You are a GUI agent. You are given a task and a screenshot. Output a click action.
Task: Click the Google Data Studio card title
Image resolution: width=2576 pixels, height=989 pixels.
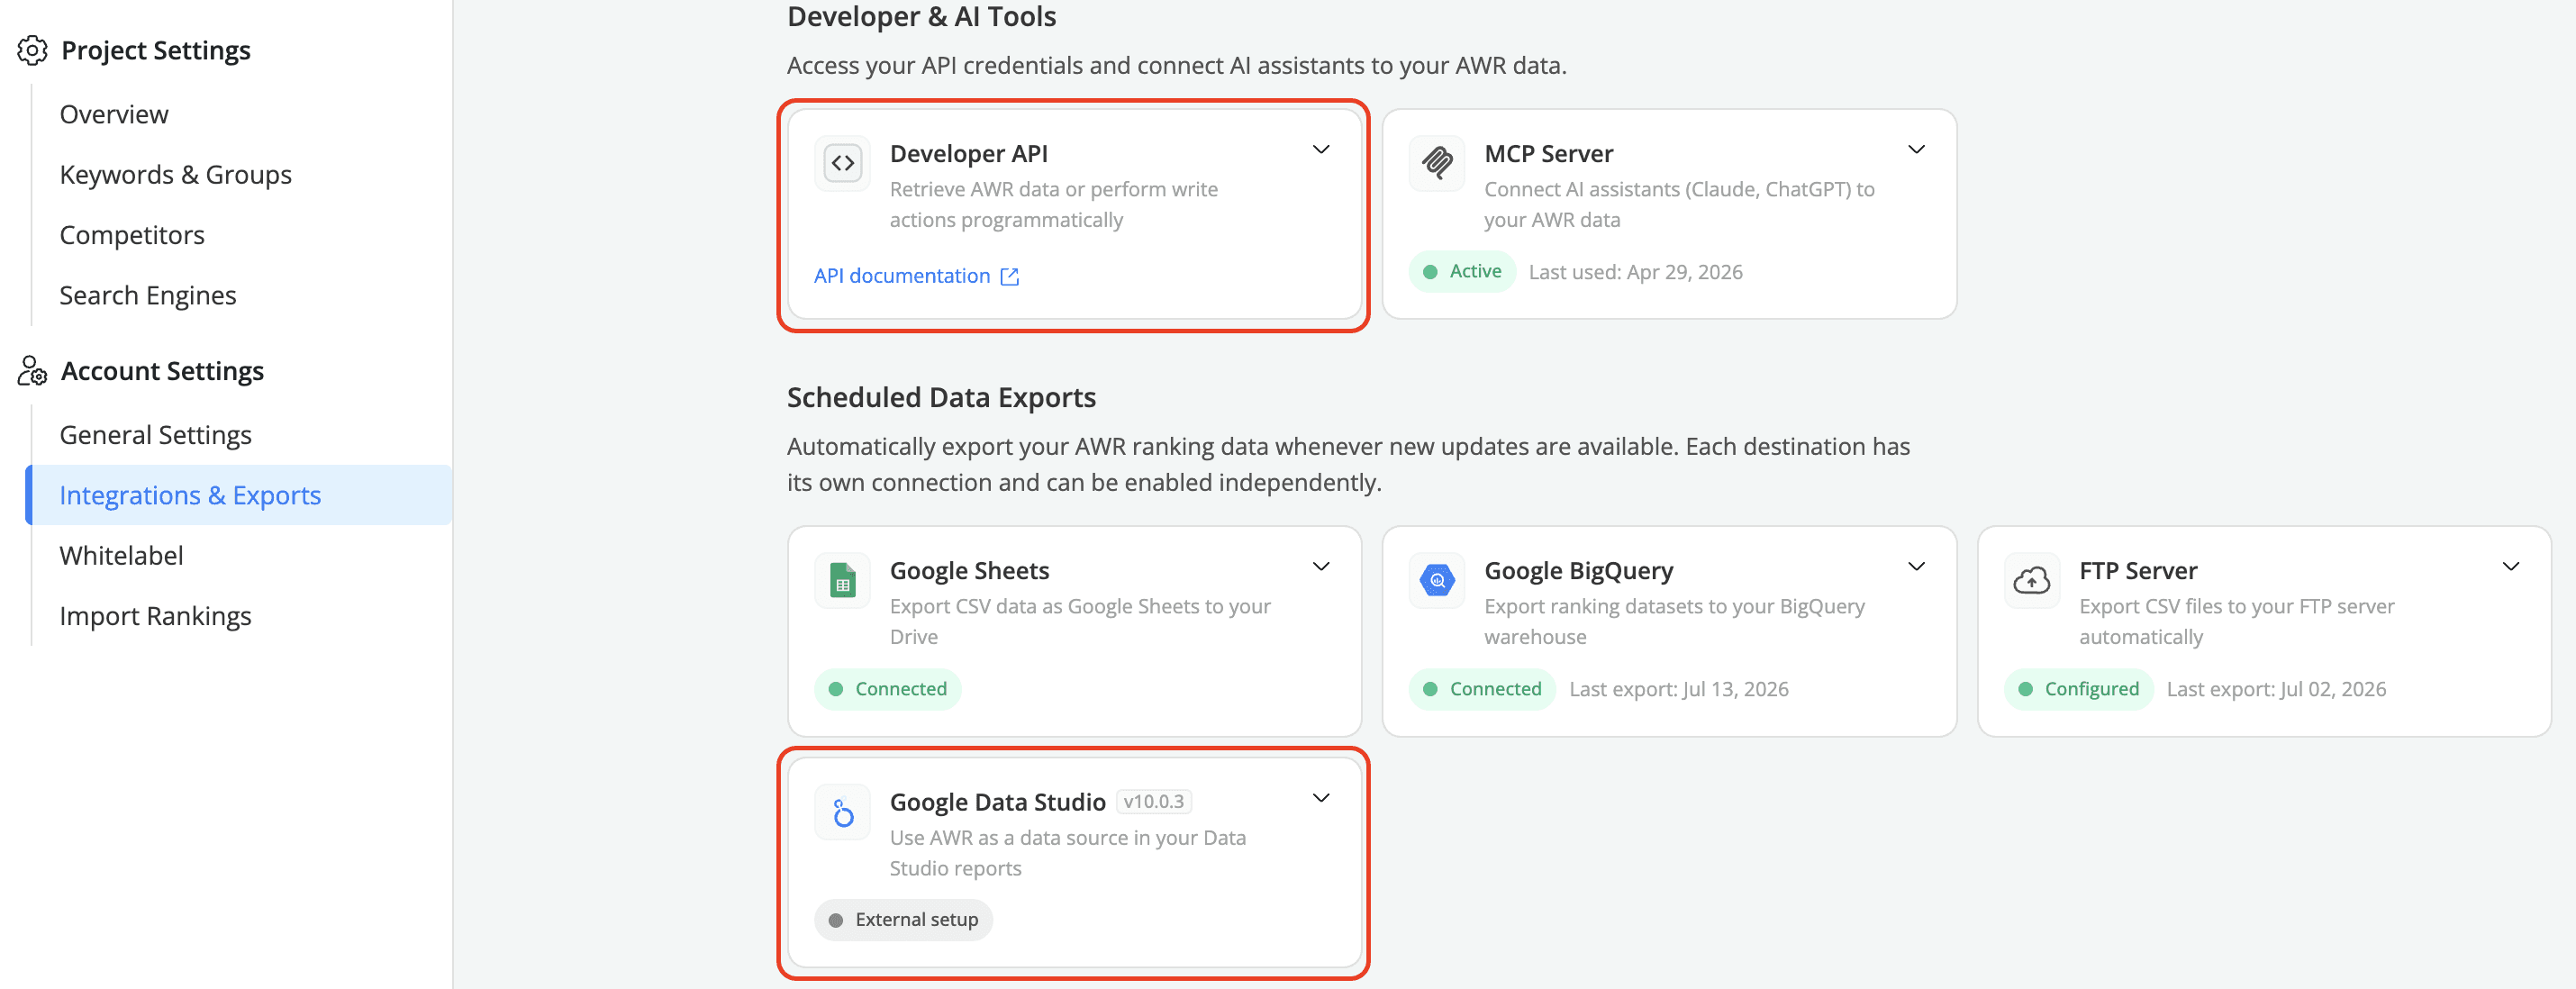point(997,802)
